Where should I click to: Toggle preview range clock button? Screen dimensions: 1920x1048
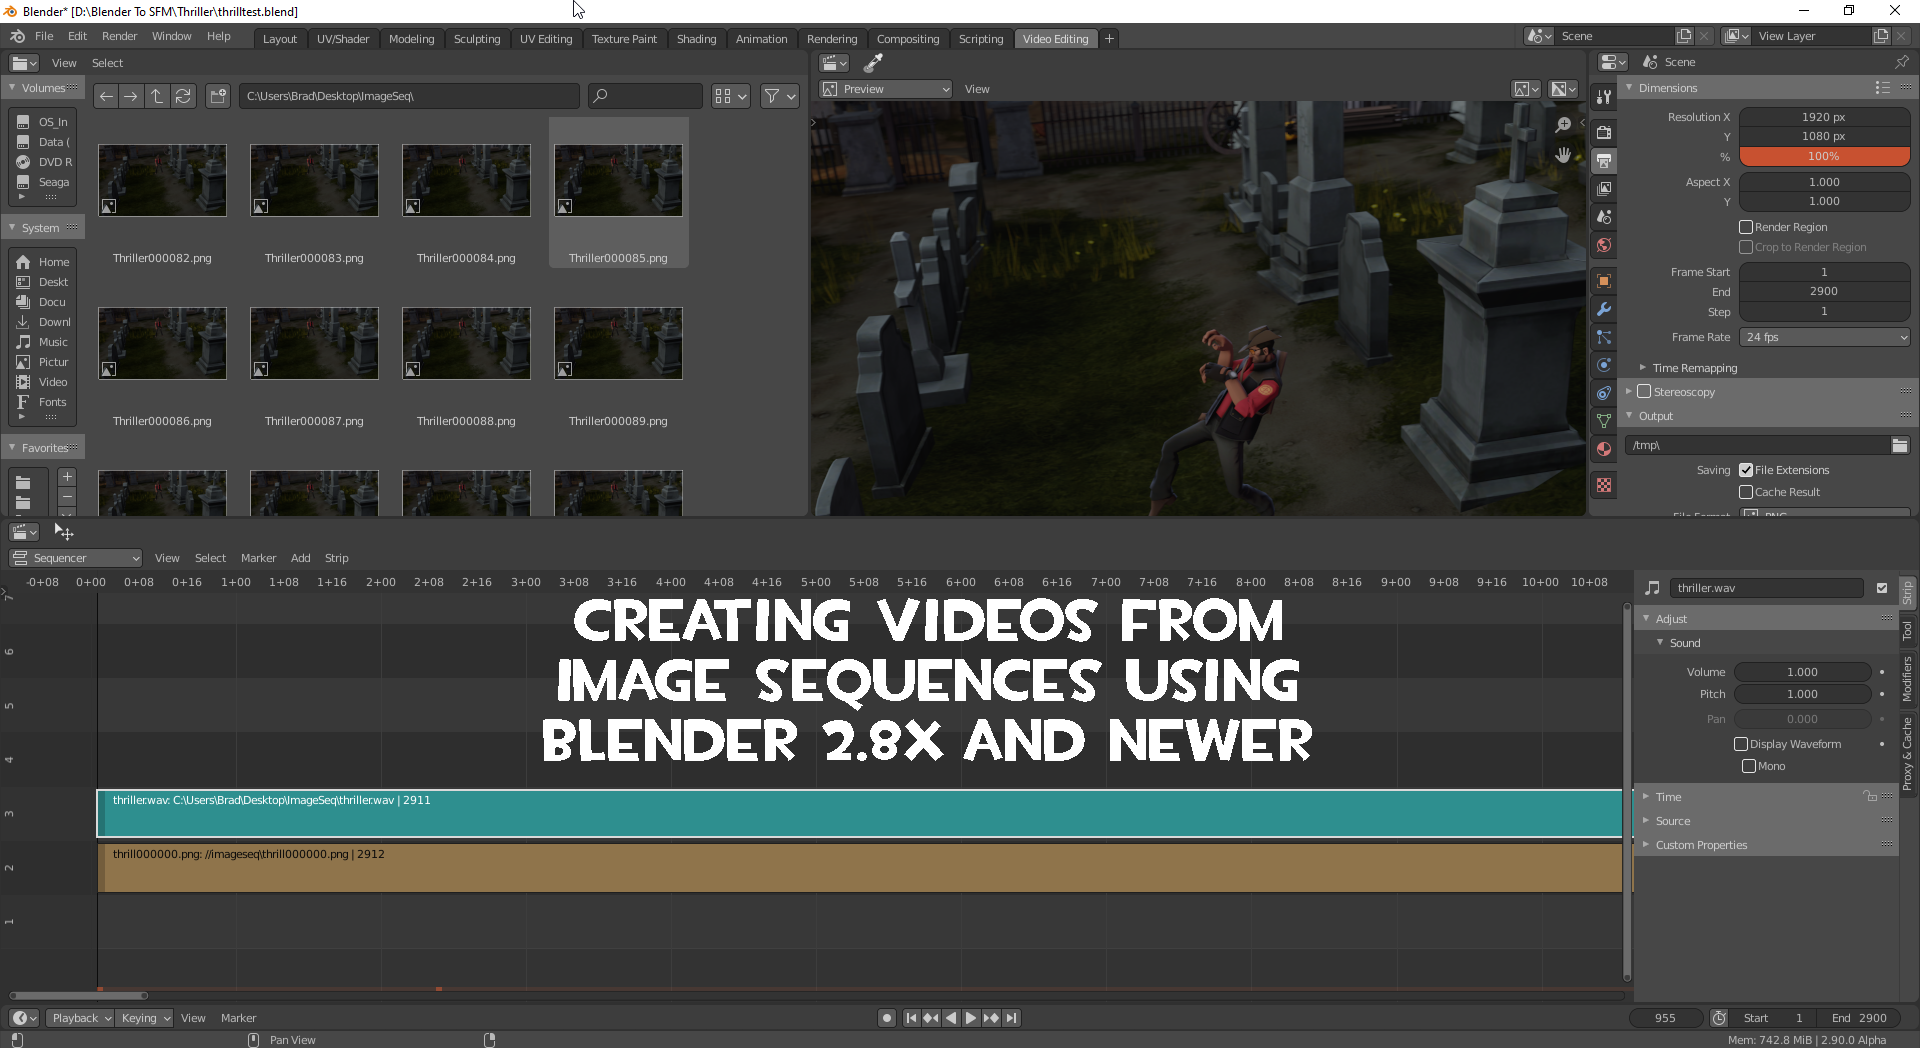coord(1719,1018)
